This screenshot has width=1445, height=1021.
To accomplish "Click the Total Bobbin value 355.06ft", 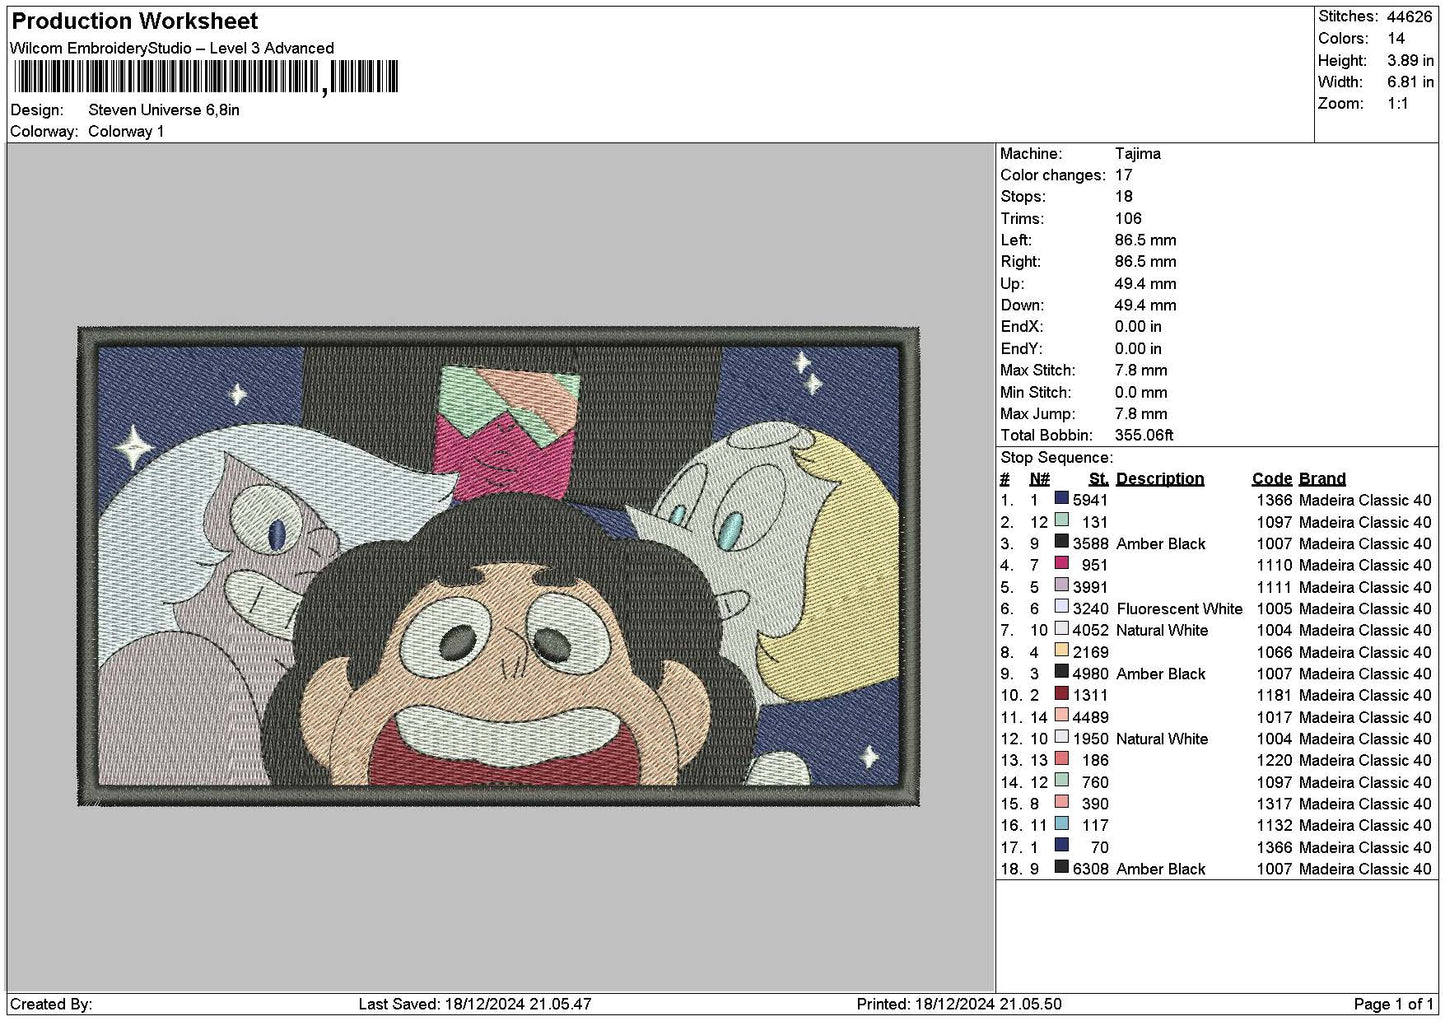I will pos(1144,435).
